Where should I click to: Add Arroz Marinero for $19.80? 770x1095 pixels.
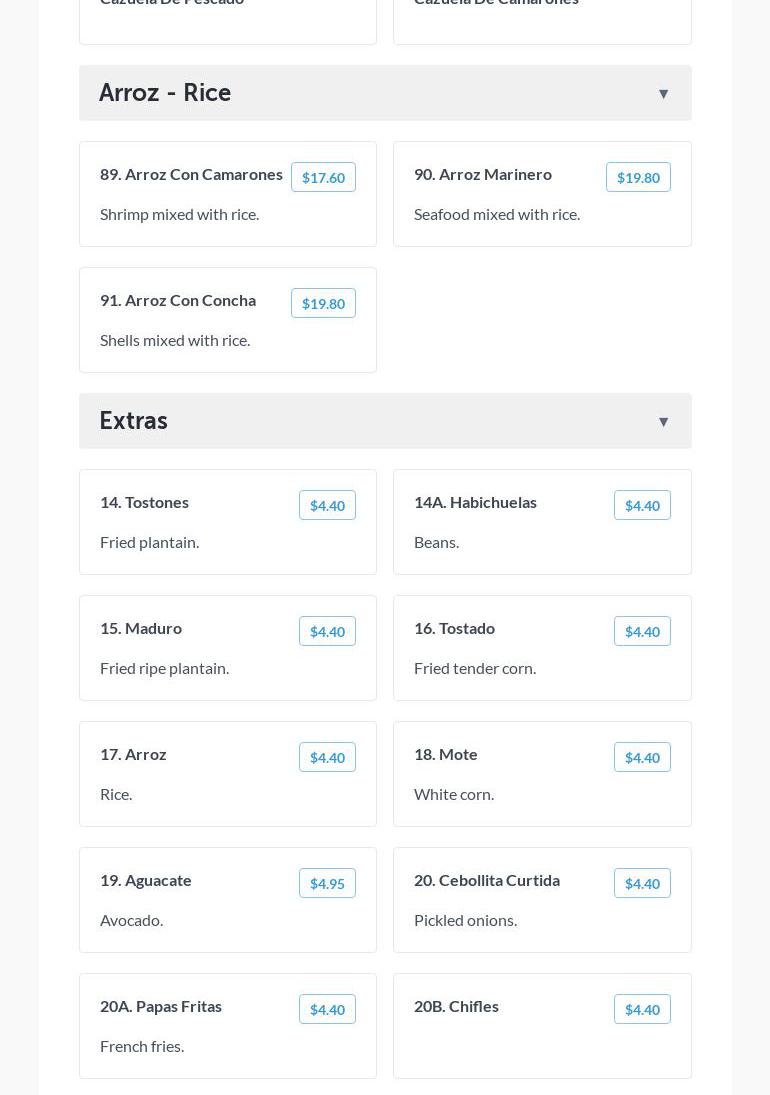pyautogui.click(x=638, y=178)
